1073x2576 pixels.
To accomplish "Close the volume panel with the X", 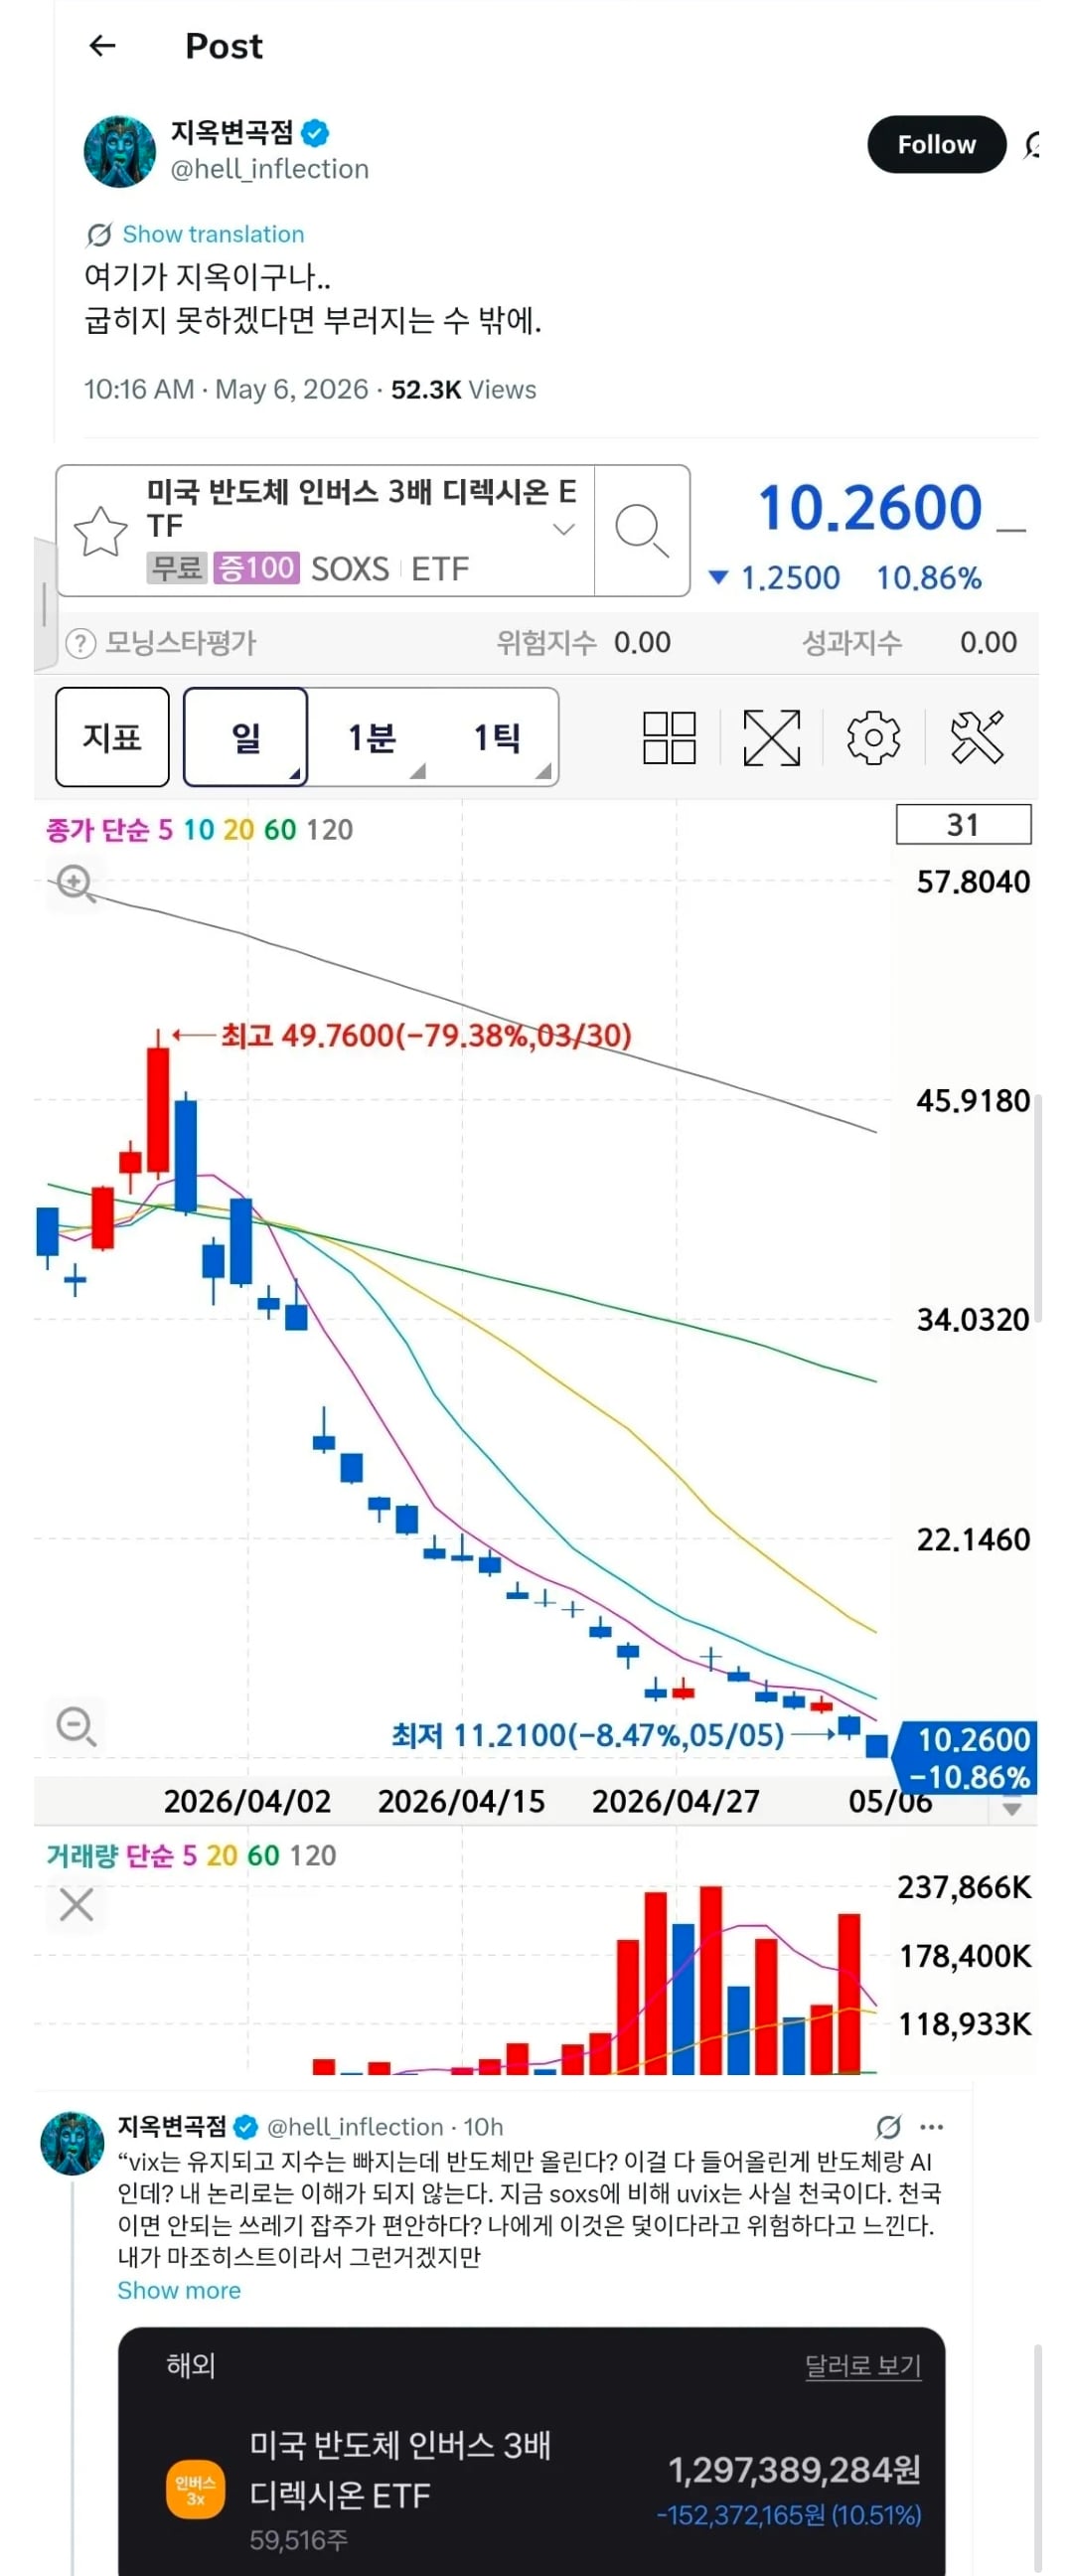I will [x=76, y=1905].
